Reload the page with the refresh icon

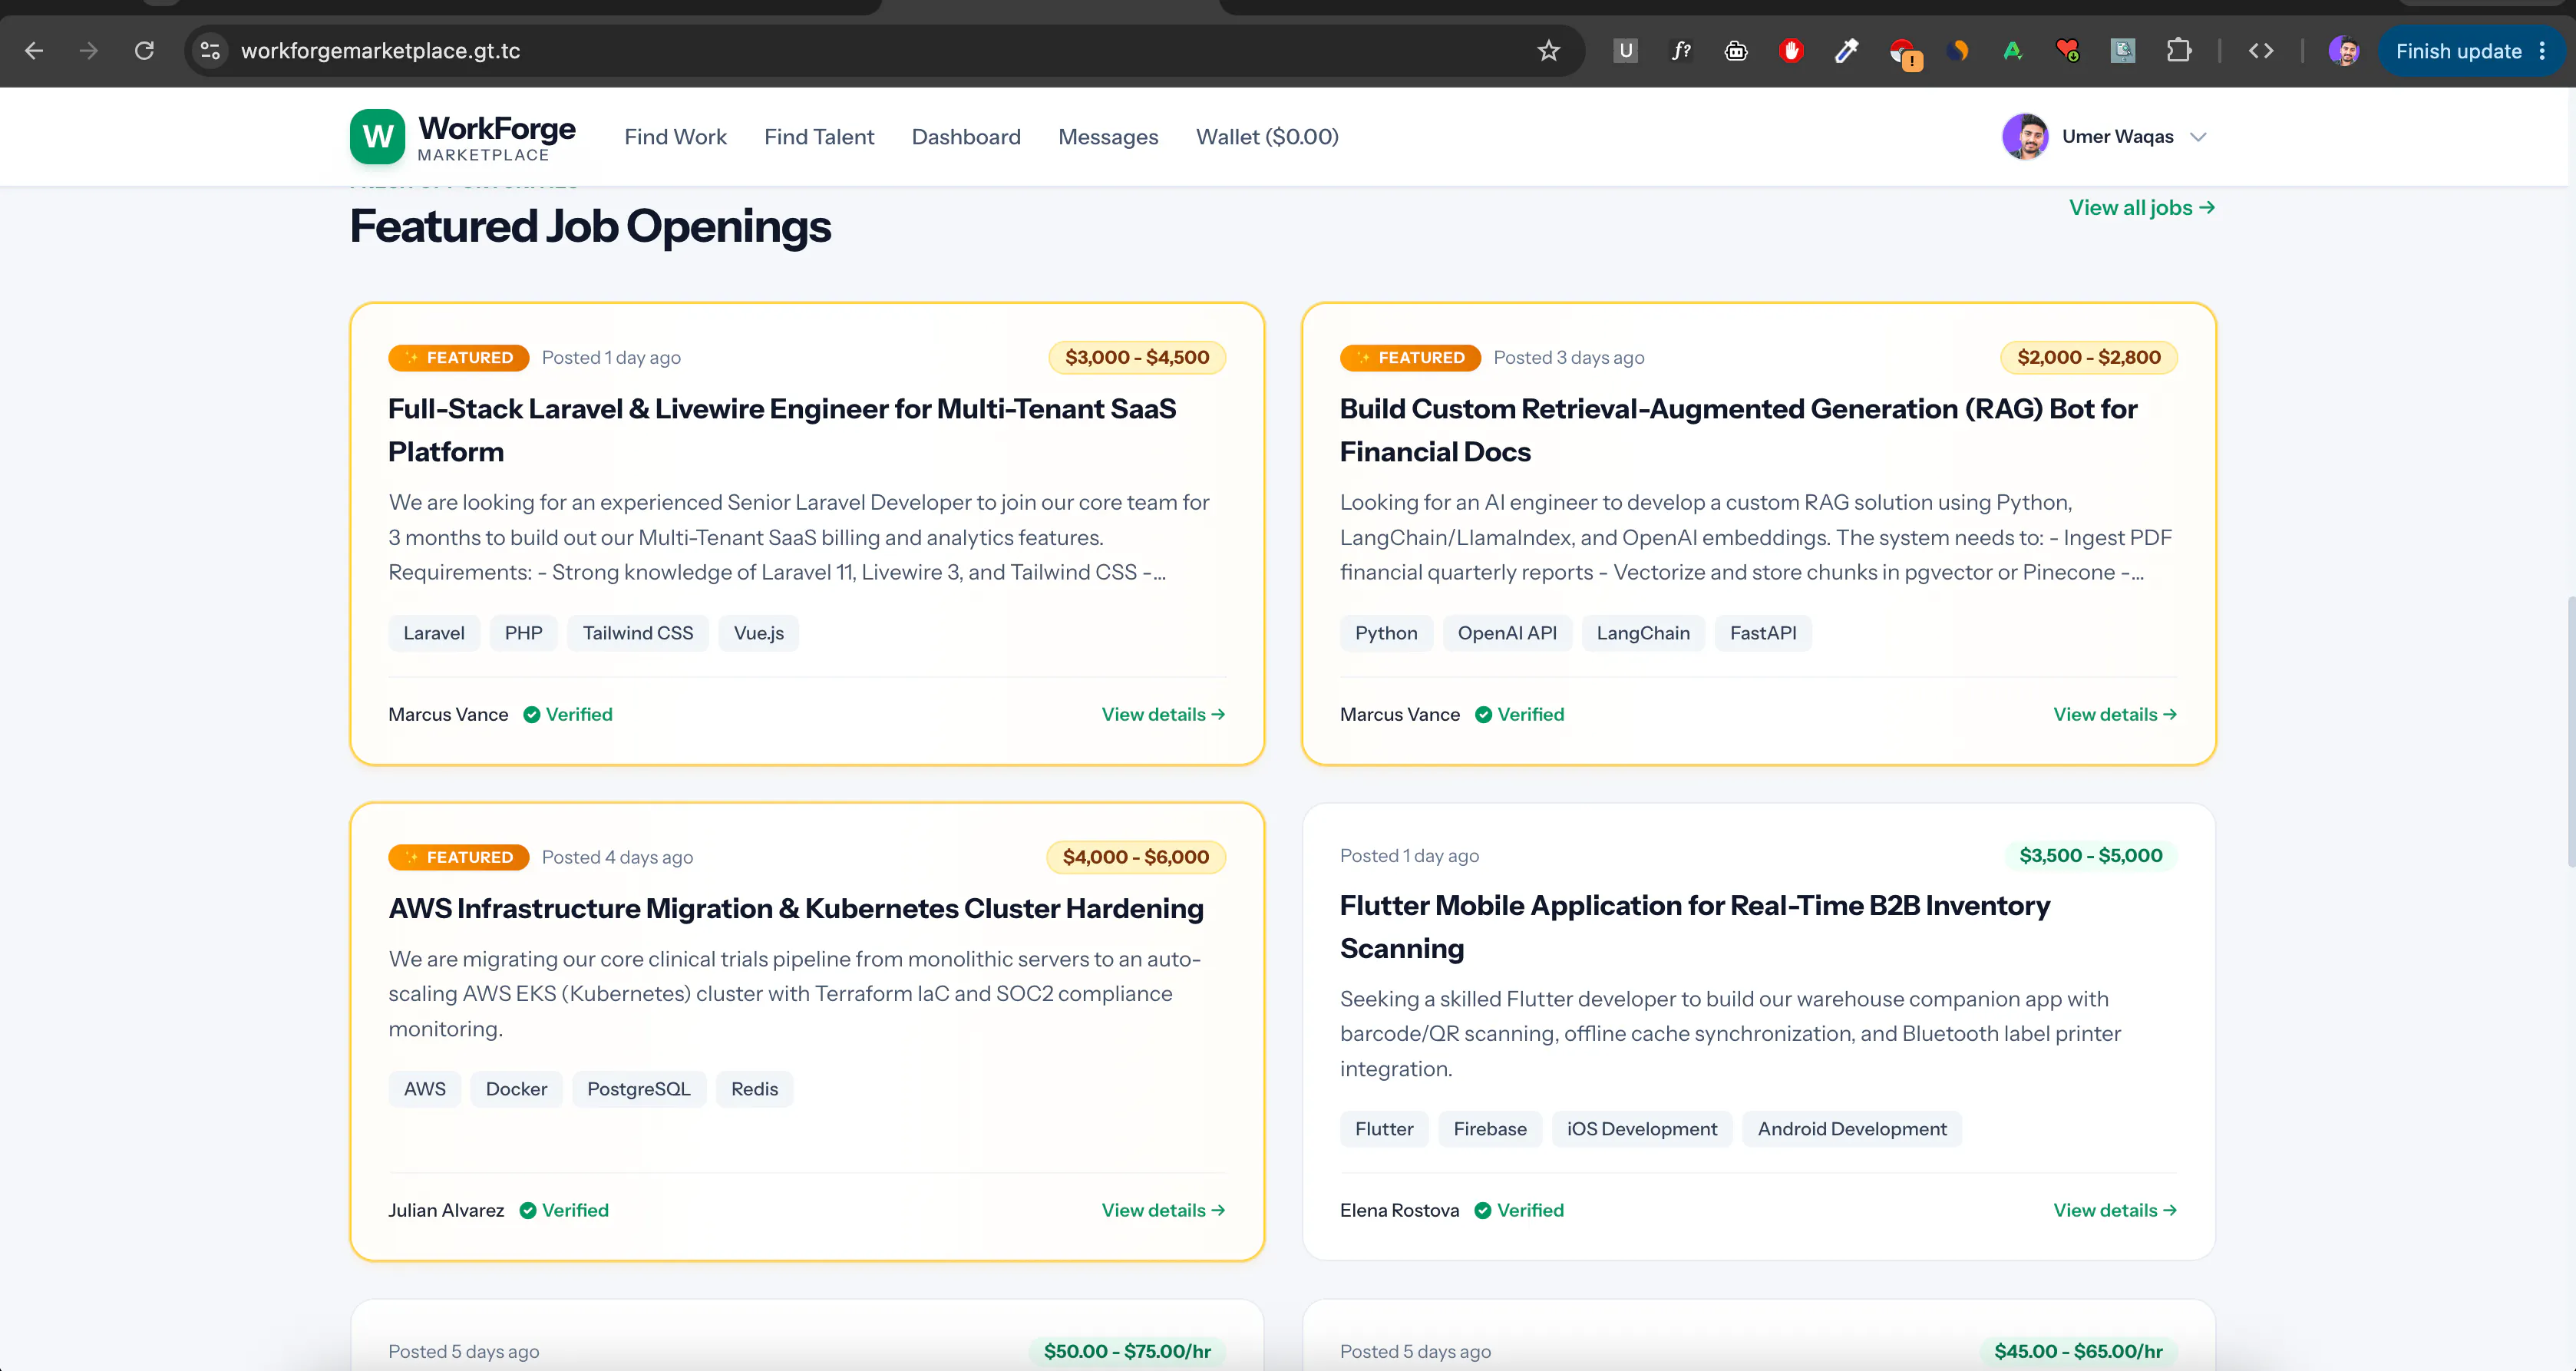click(144, 51)
